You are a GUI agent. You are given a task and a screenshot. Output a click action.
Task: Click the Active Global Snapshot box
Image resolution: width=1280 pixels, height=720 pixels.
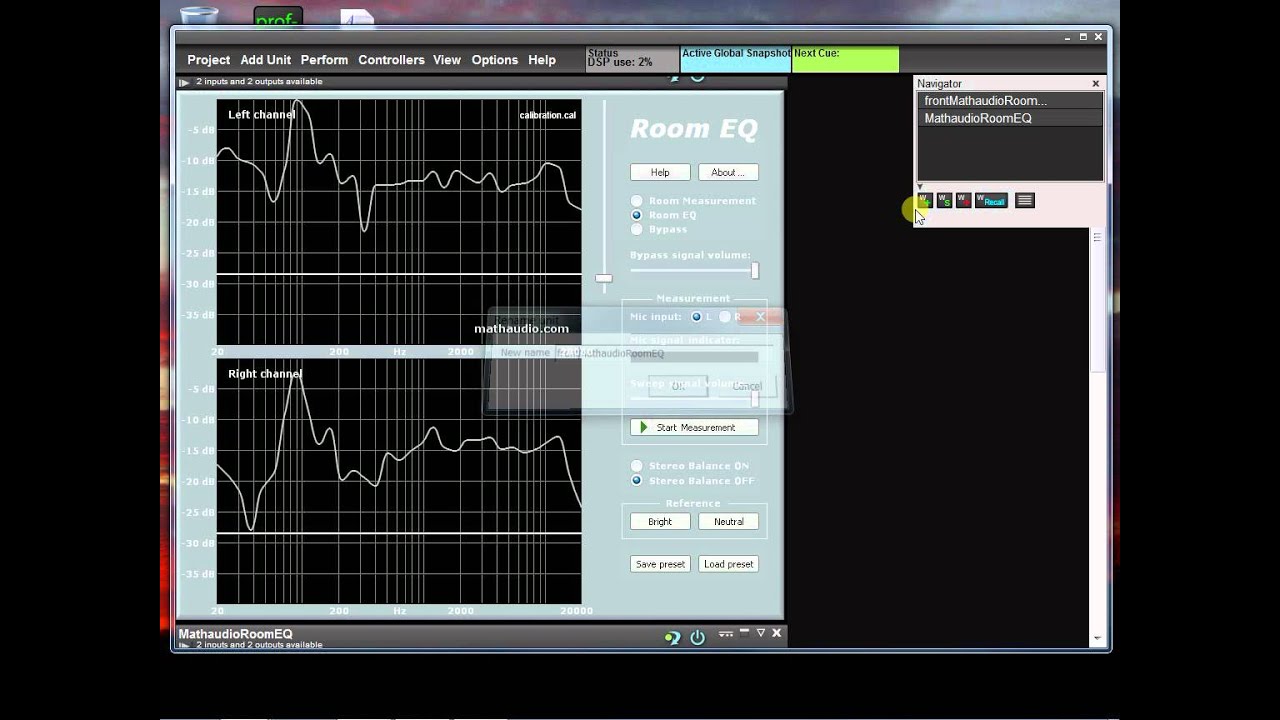(x=736, y=59)
